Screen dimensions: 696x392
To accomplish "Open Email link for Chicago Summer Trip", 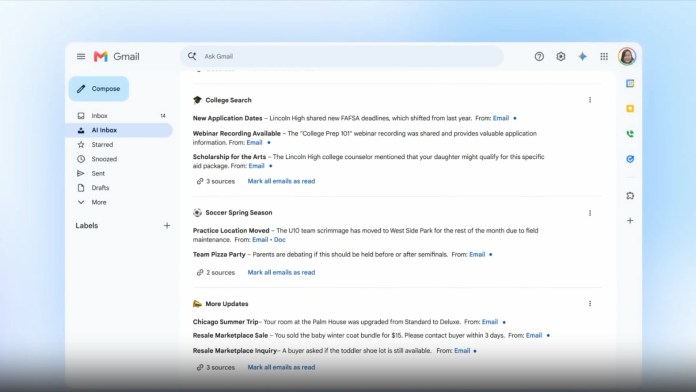I will (x=490, y=322).
